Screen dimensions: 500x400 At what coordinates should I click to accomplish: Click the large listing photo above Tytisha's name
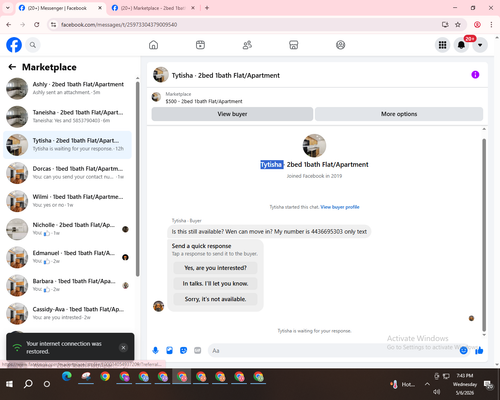point(314,146)
